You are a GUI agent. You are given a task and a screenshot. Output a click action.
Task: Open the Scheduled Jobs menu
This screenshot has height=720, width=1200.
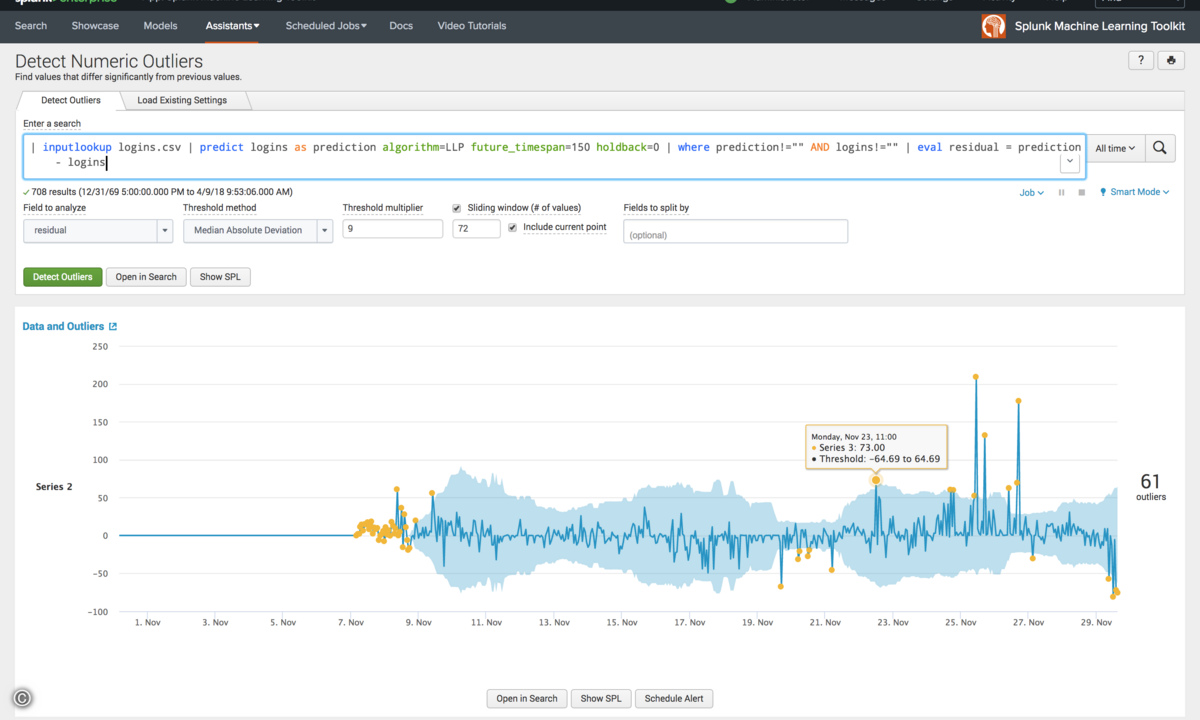tap(326, 26)
